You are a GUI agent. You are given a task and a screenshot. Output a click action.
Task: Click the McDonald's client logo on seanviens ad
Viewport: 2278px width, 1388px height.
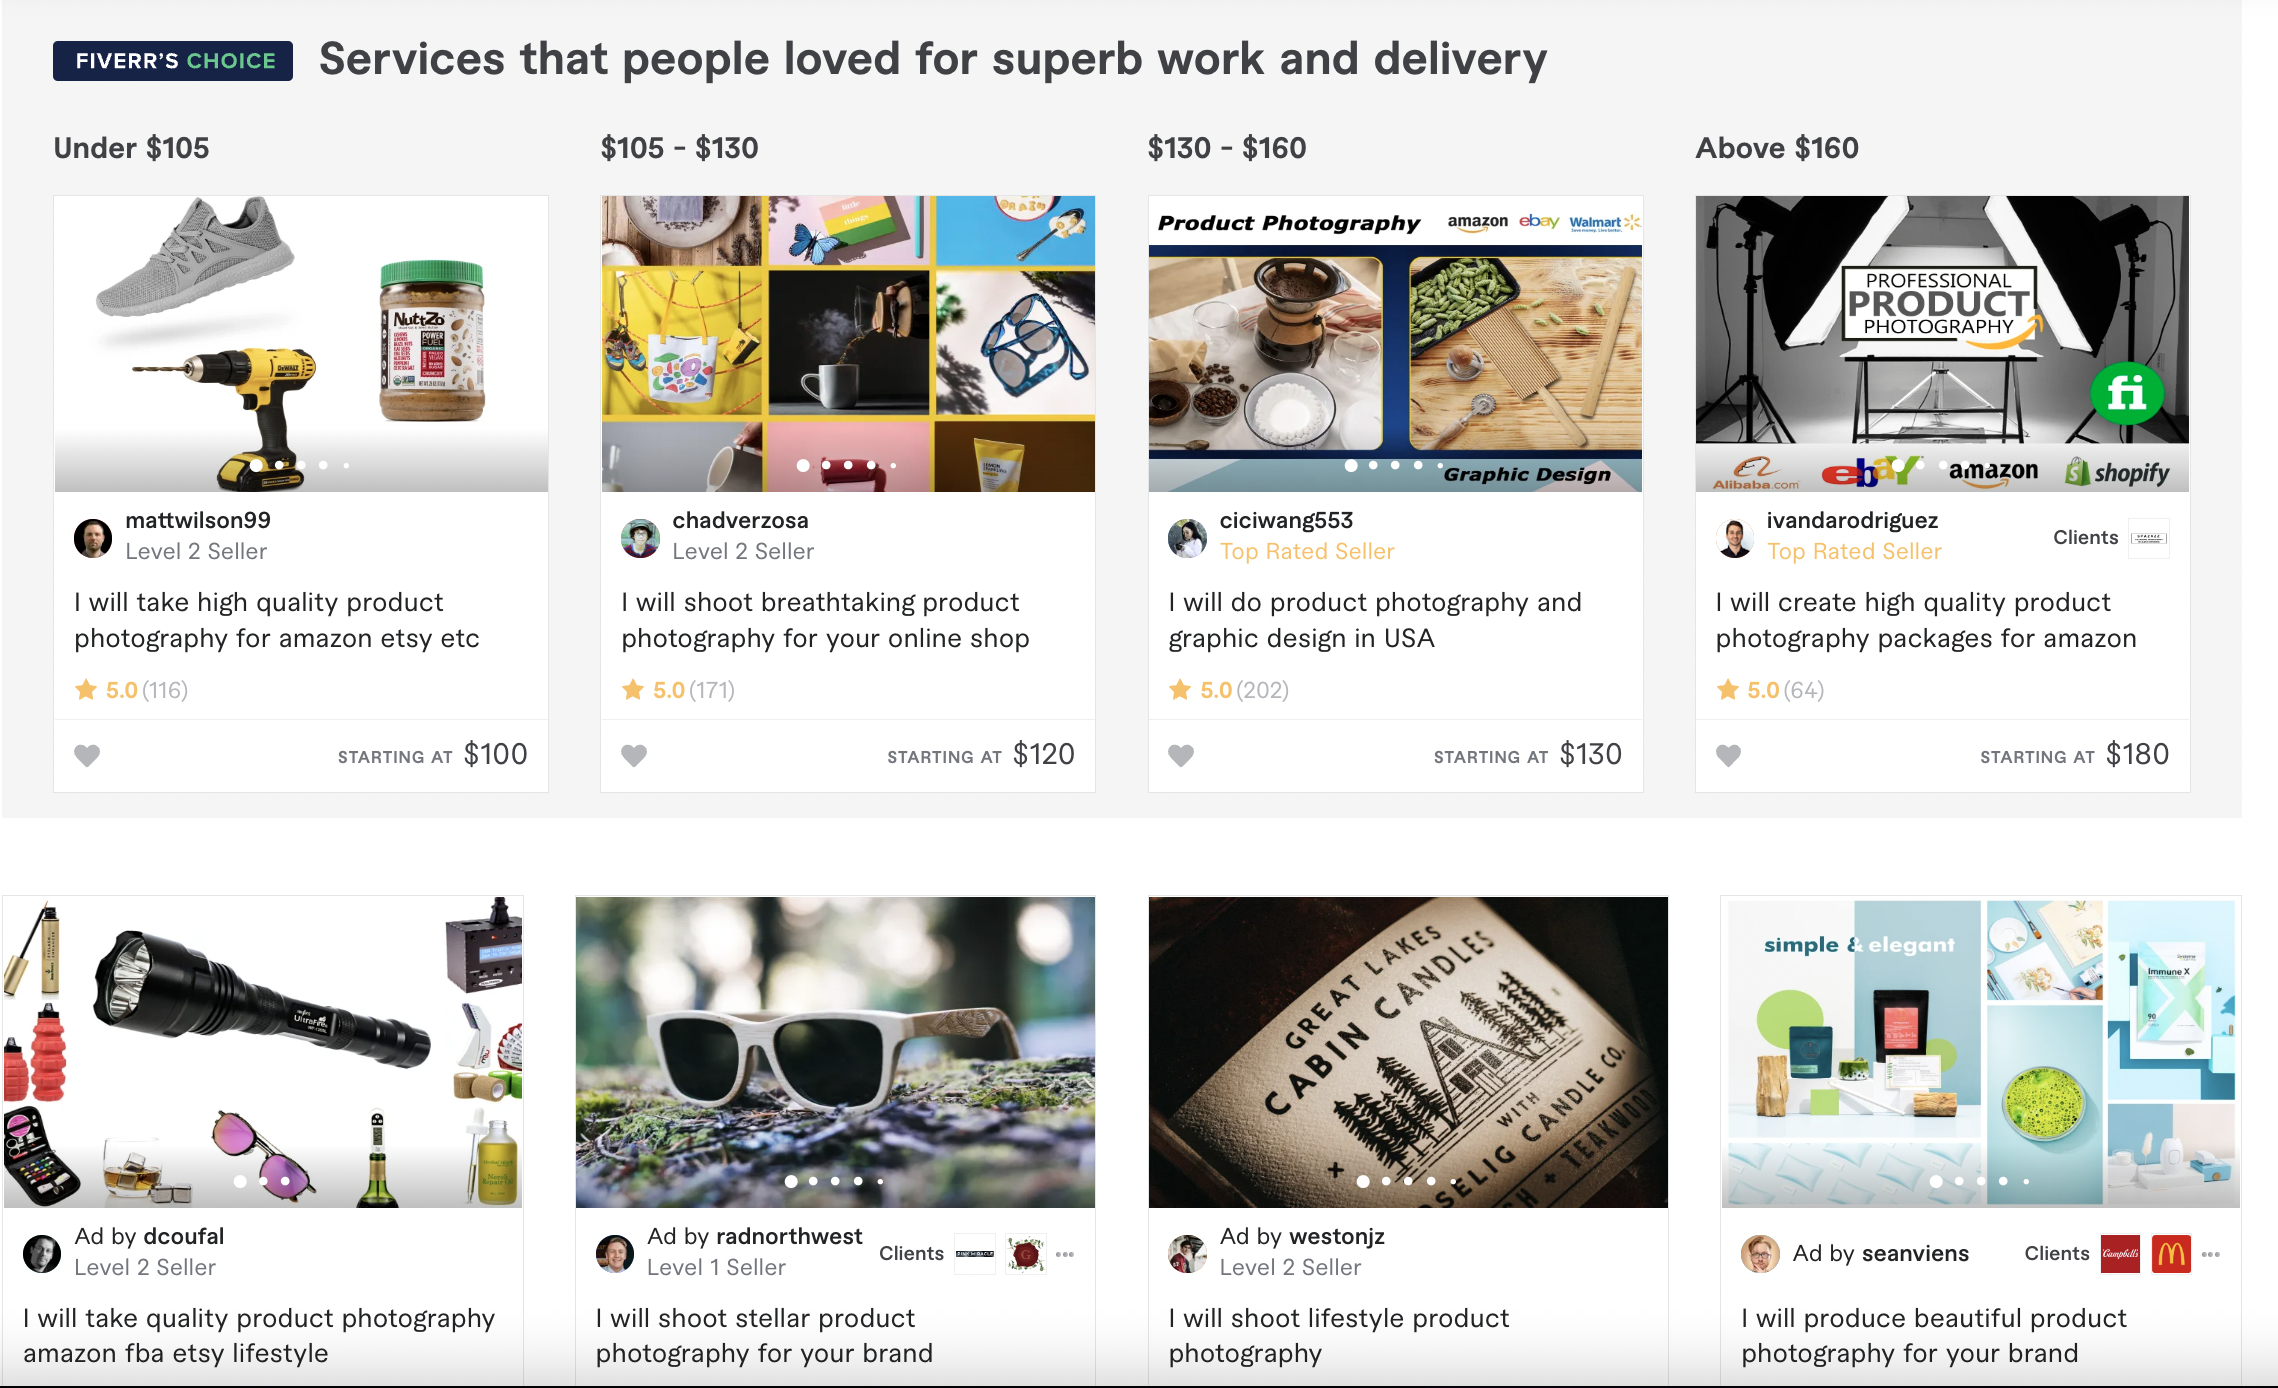click(2171, 1254)
